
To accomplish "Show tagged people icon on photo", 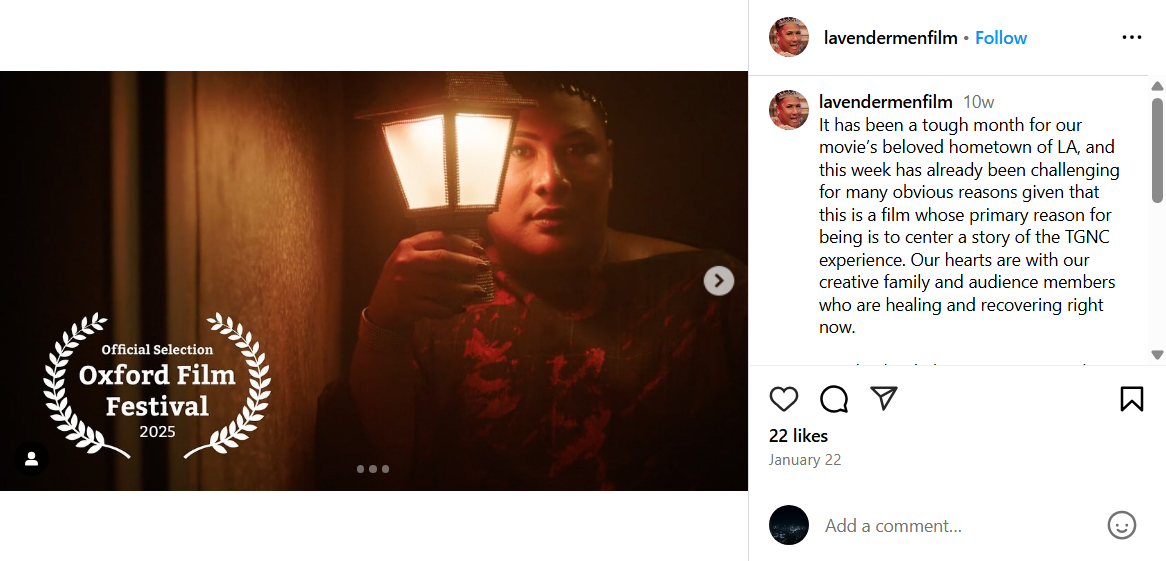I will (x=31, y=458).
